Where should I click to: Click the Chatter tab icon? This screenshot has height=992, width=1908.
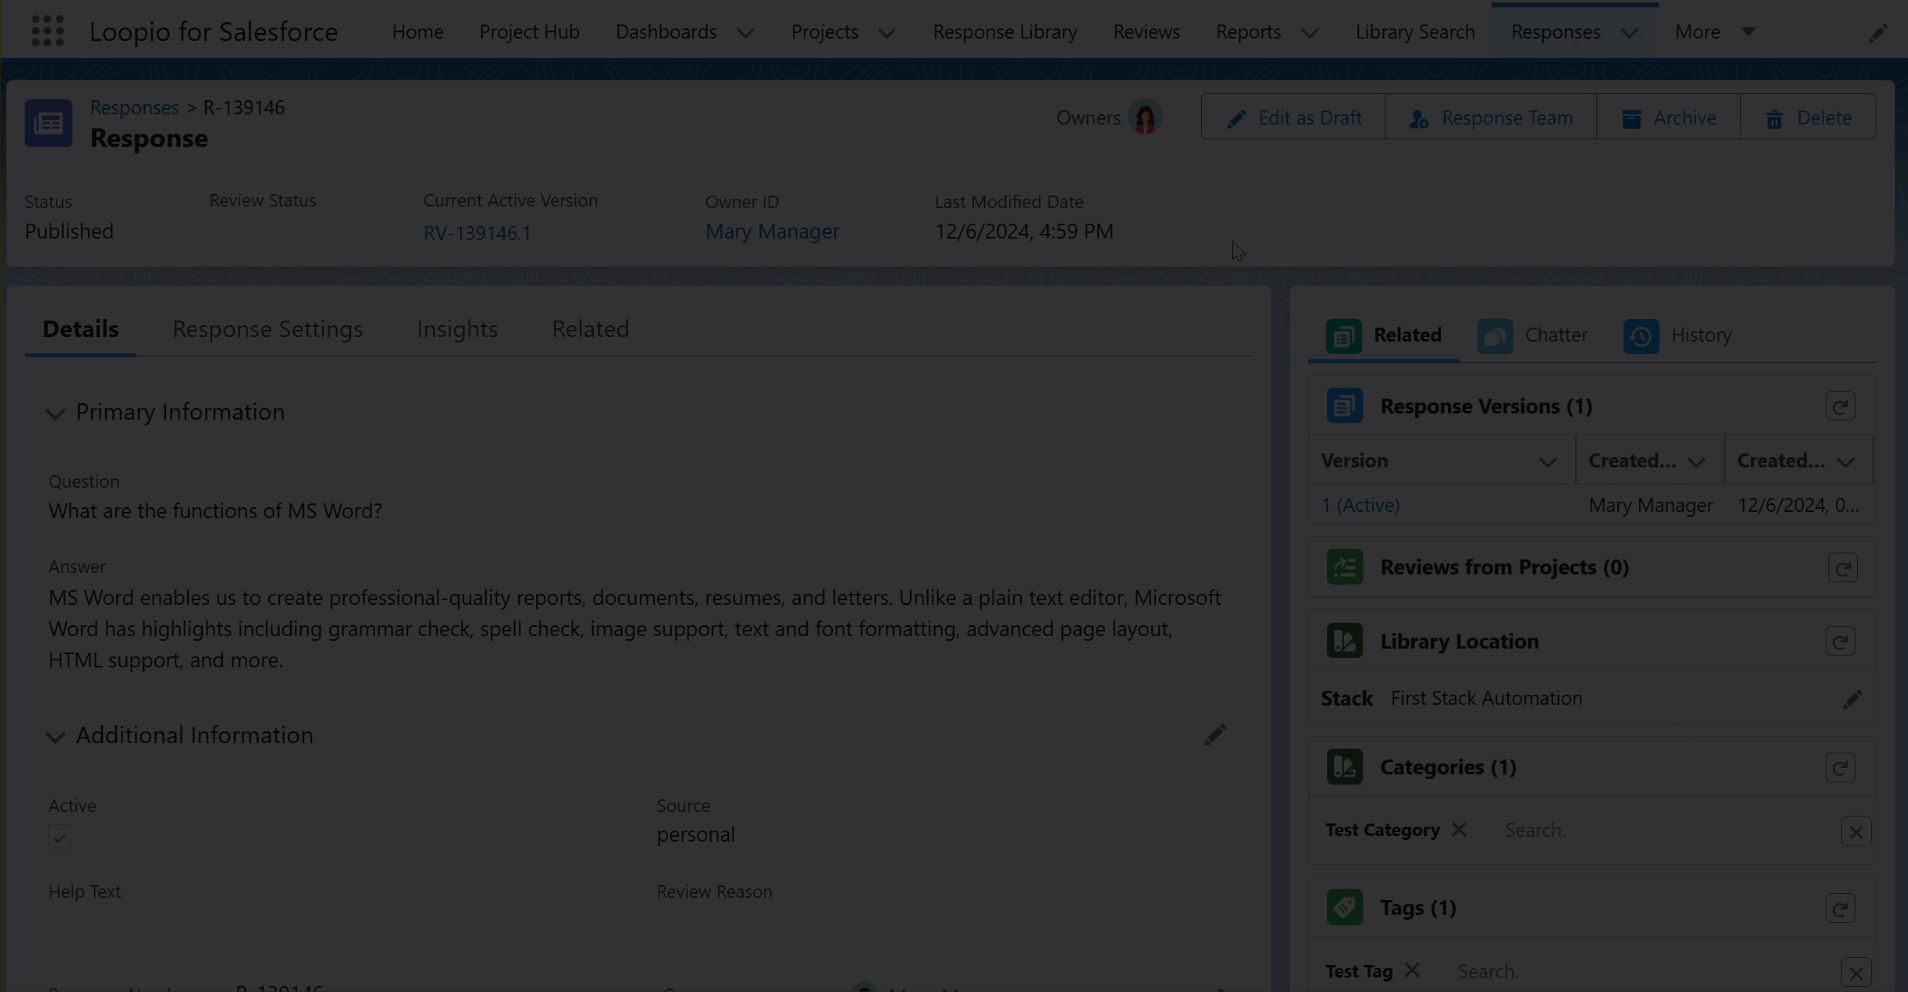[x=1495, y=336]
